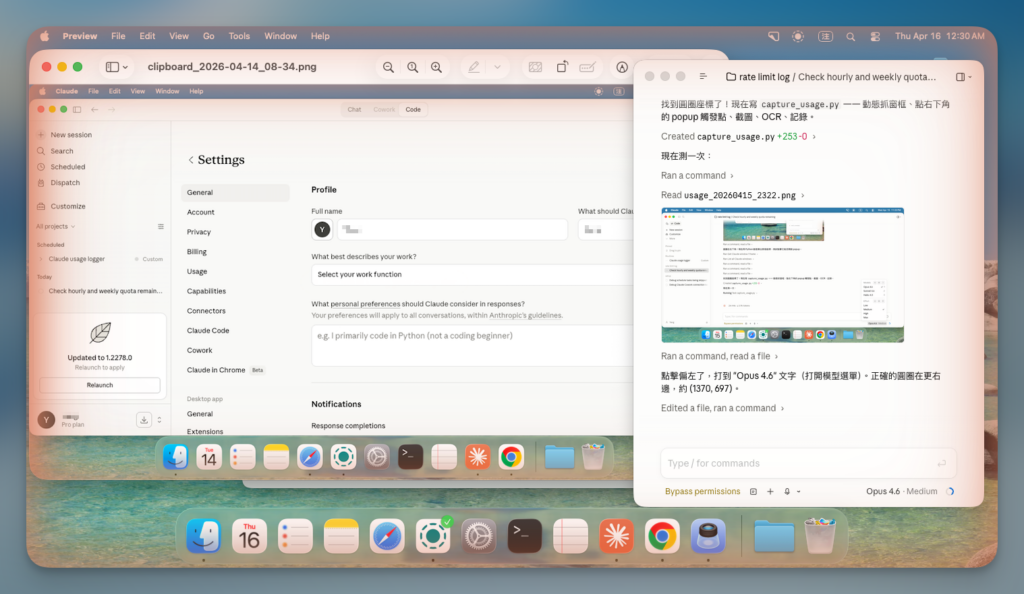This screenshot has width=1024, height=594.
Task: Click the microphone icon in Claude's input bar
Action: pyautogui.click(x=788, y=491)
